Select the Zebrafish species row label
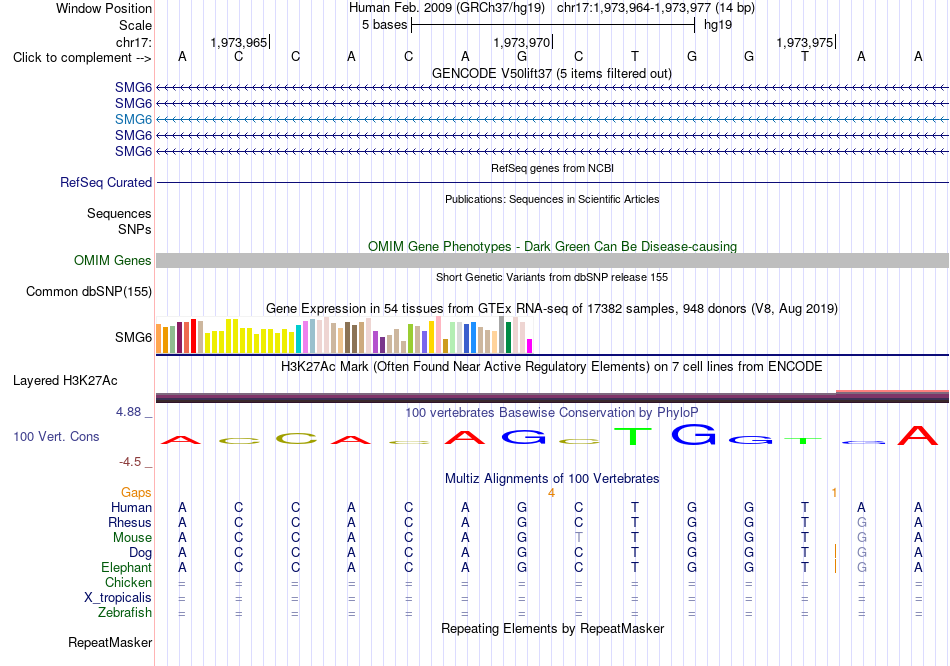 click(125, 613)
